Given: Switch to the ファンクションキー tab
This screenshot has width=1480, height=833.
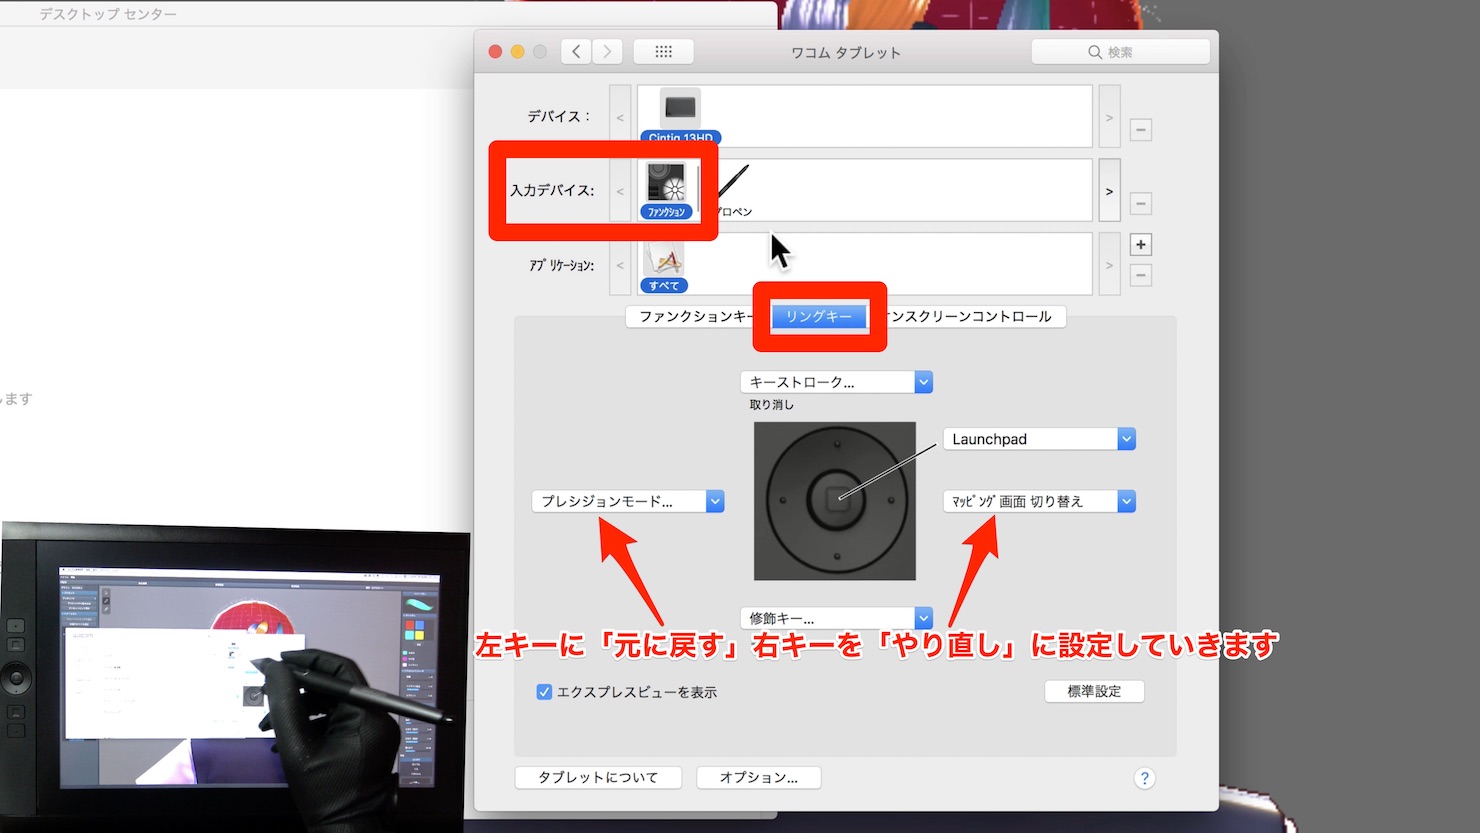Looking at the screenshot, I should (693, 316).
